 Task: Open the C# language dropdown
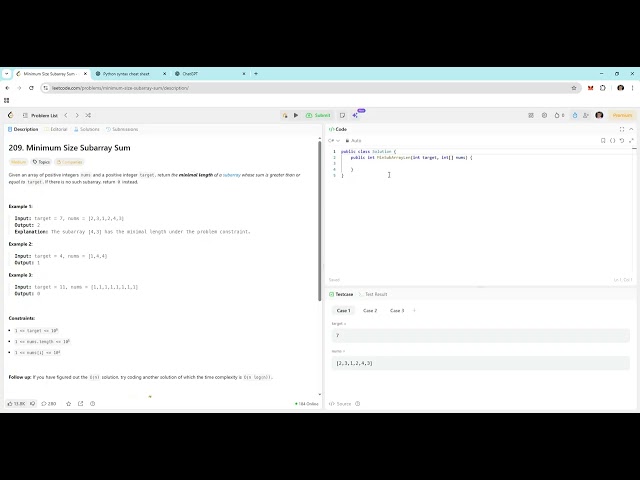334,140
